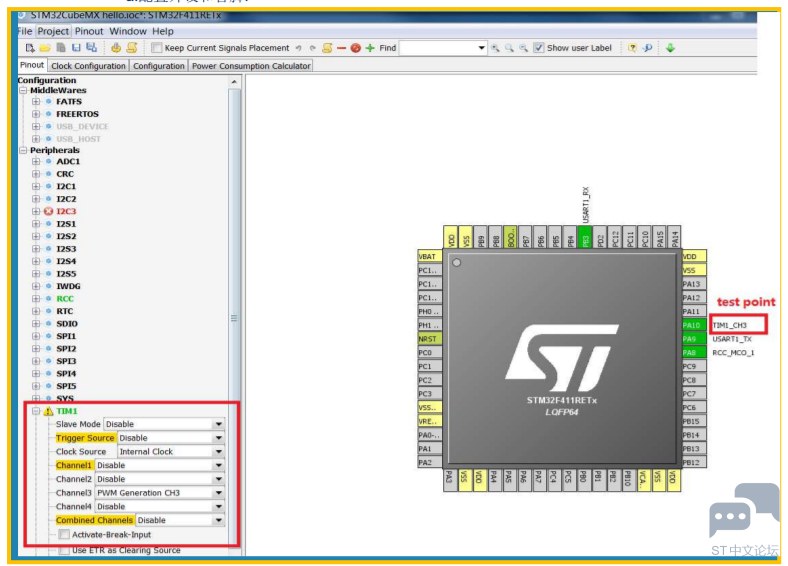Toggle Keep Current Signals Placement checkbox
Screen dimensions: 788x566
(157, 48)
